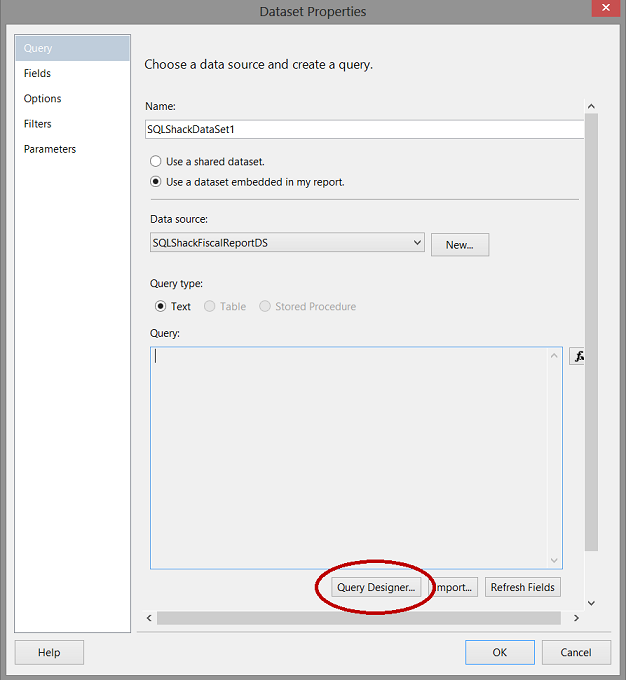The height and width of the screenshot is (680, 626).
Task: Click the horizontal scrollbar left arrow
Action: [149, 618]
